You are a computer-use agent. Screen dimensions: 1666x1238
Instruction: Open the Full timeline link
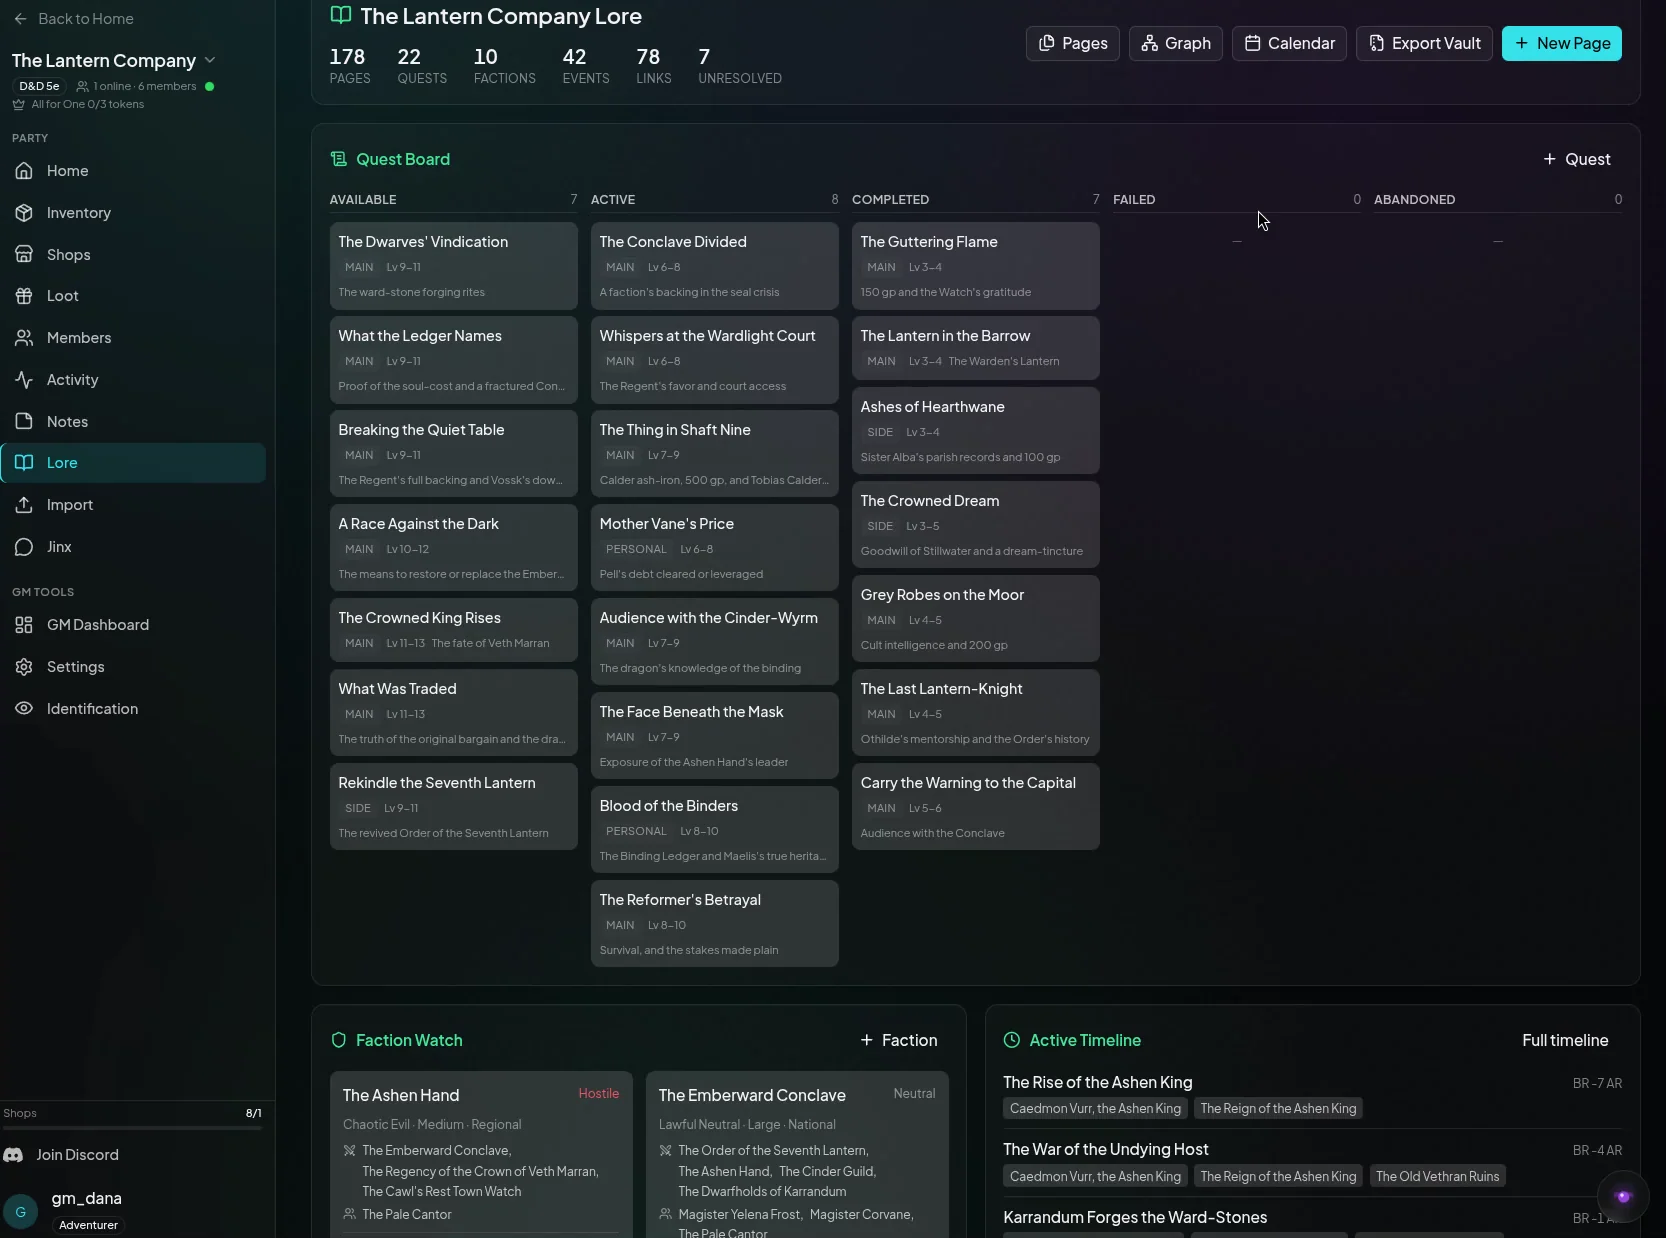pos(1565,1040)
